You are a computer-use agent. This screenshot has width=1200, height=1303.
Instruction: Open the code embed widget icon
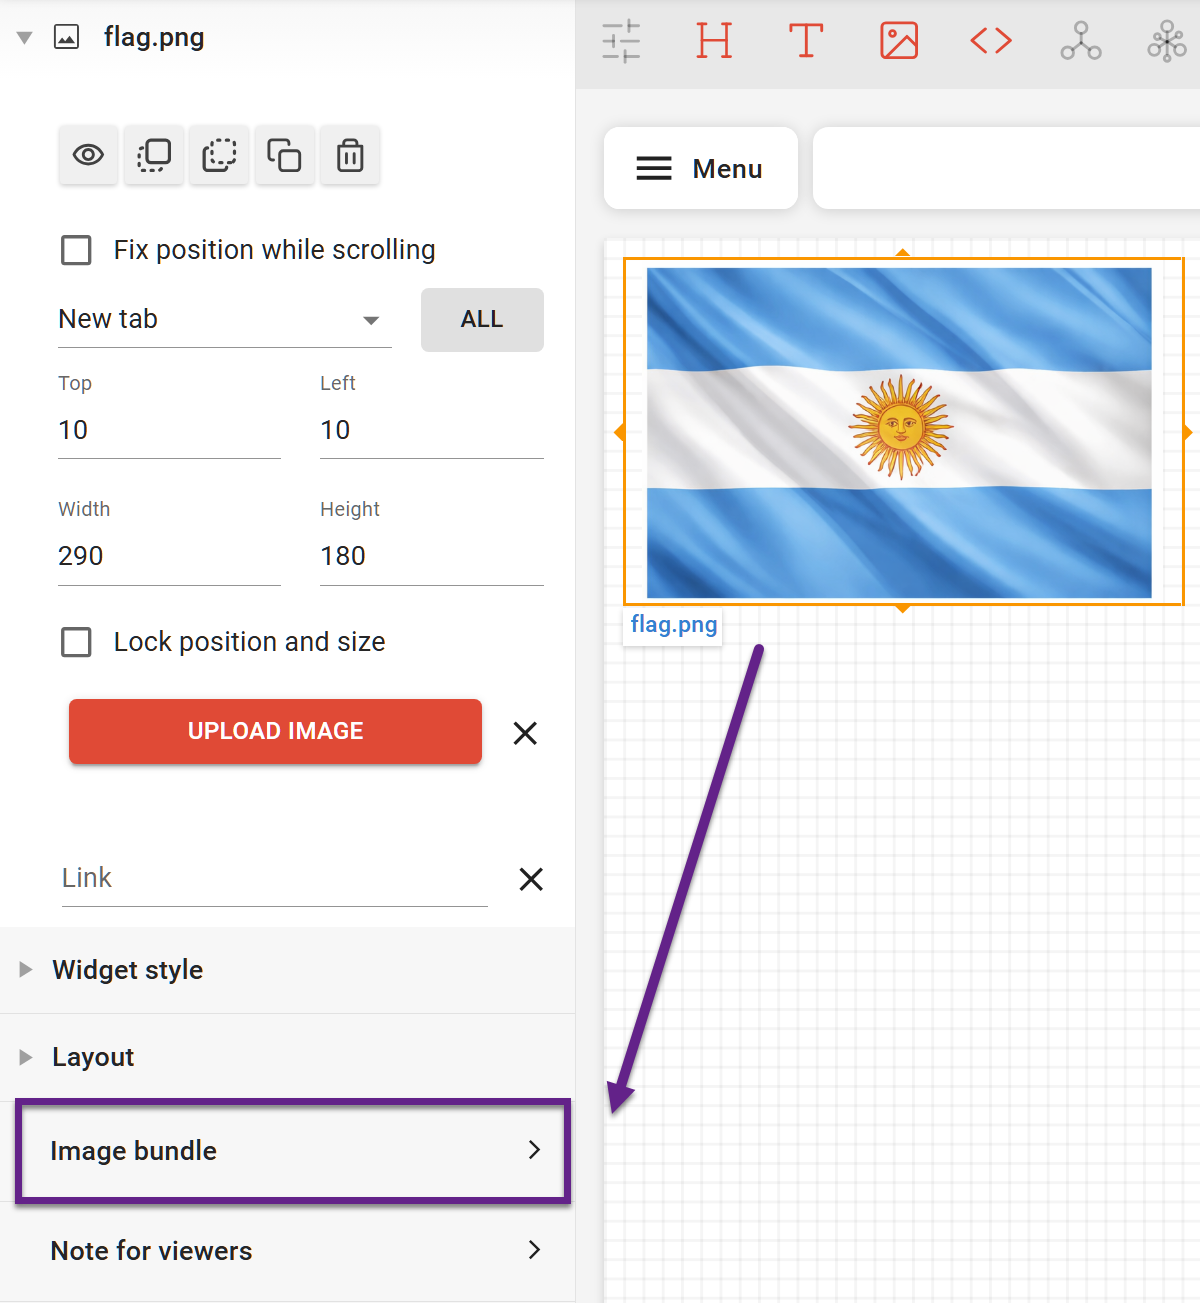(990, 41)
